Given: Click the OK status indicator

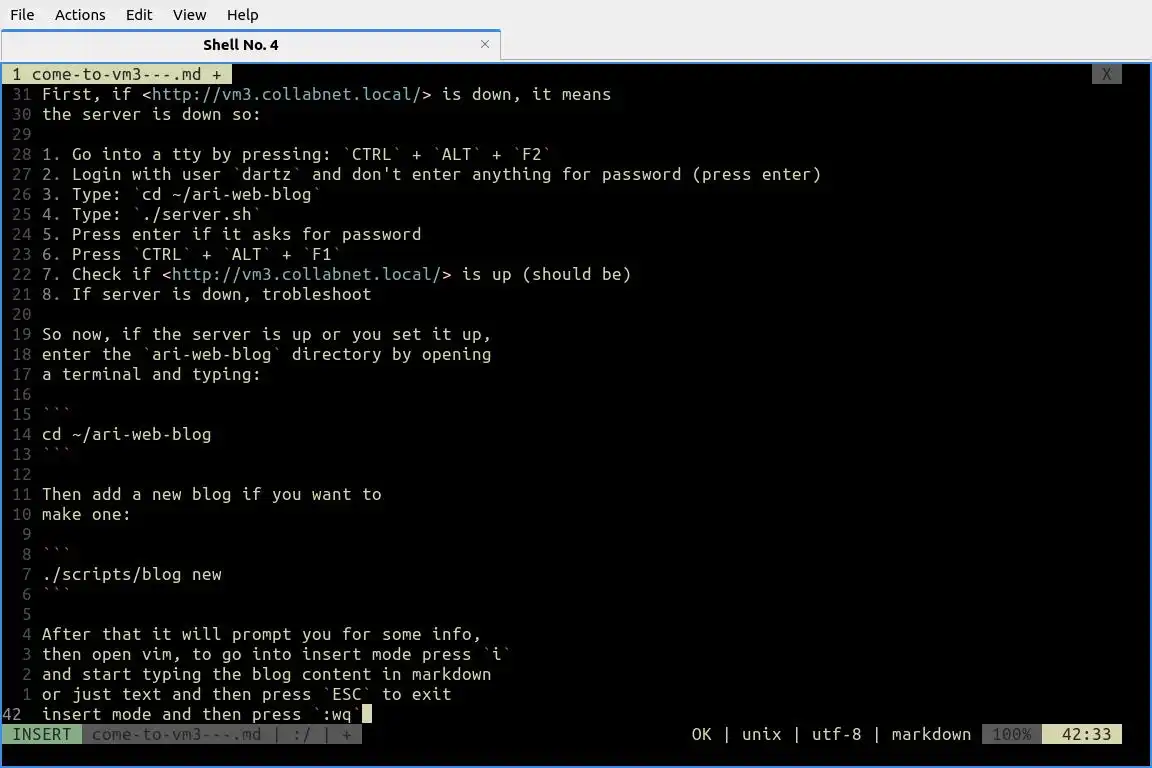Looking at the screenshot, I should pyautogui.click(x=702, y=734).
